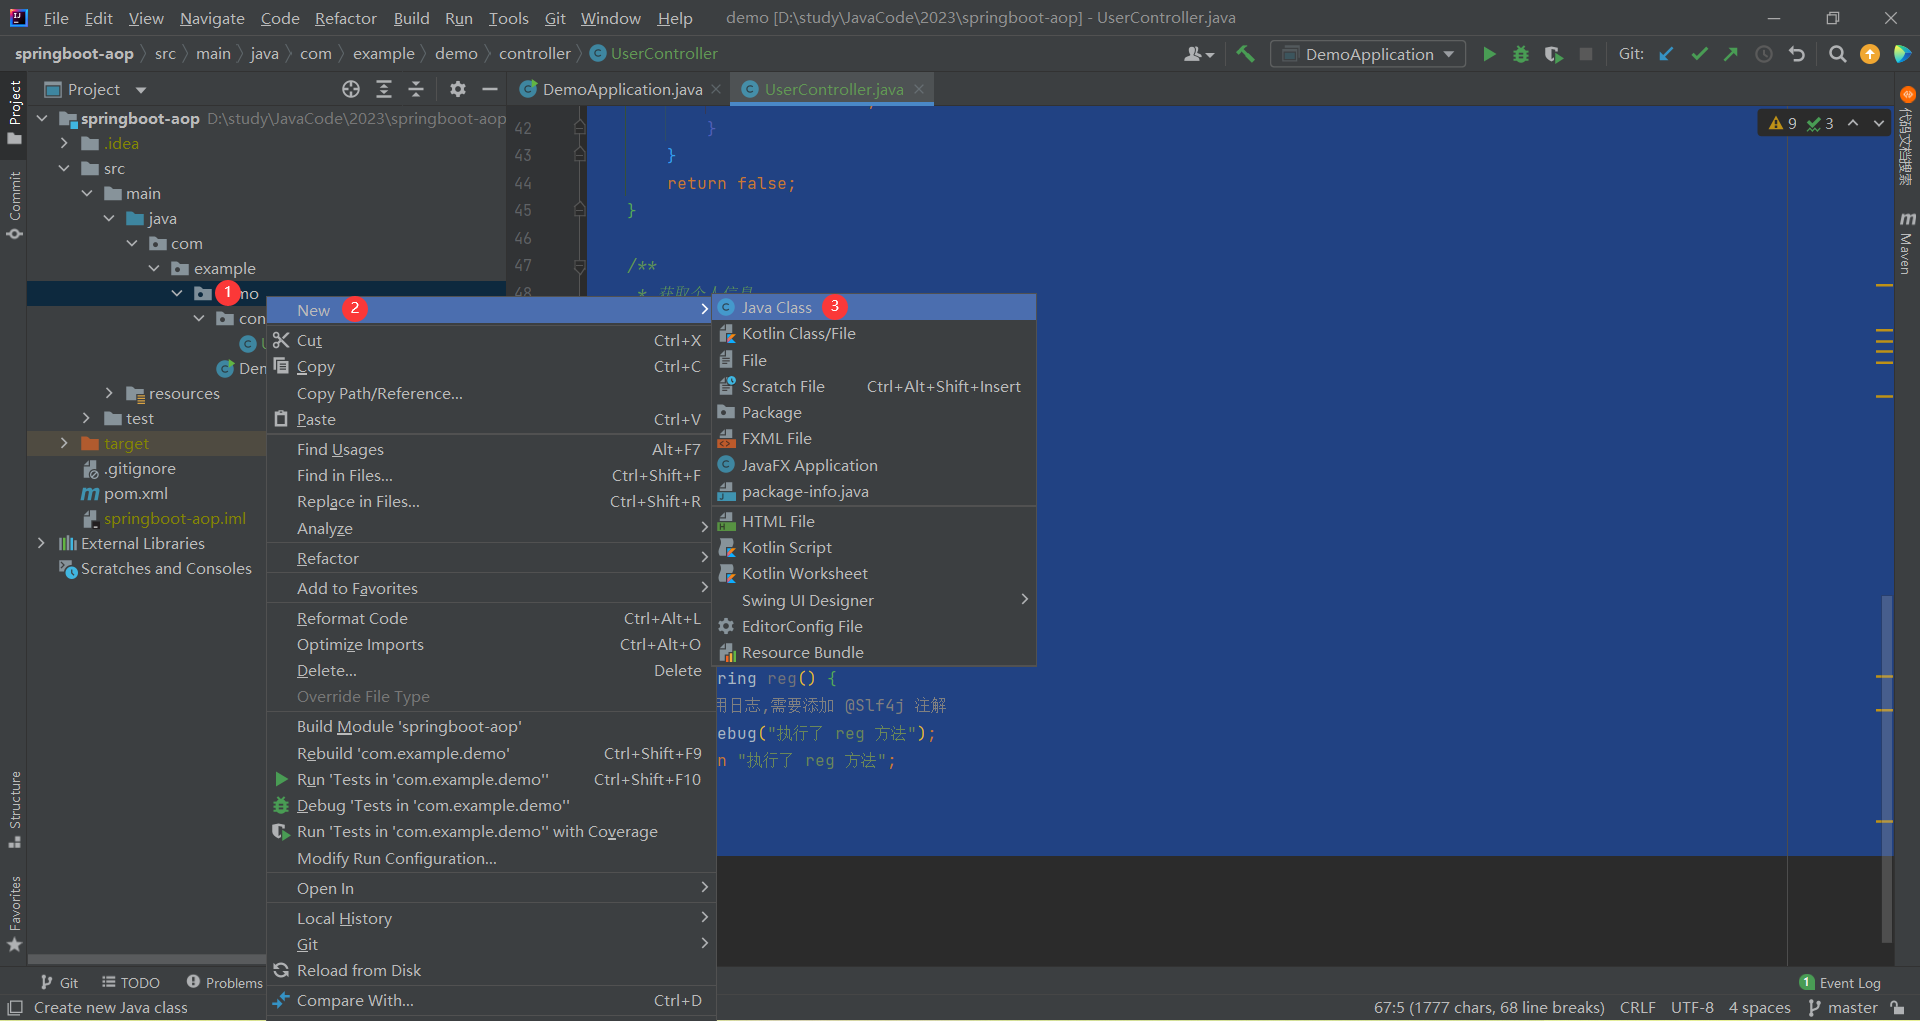Open the Maven tool window
The width and height of the screenshot is (1920, 1021).
pyautogui.click(x=1906, y=243)
